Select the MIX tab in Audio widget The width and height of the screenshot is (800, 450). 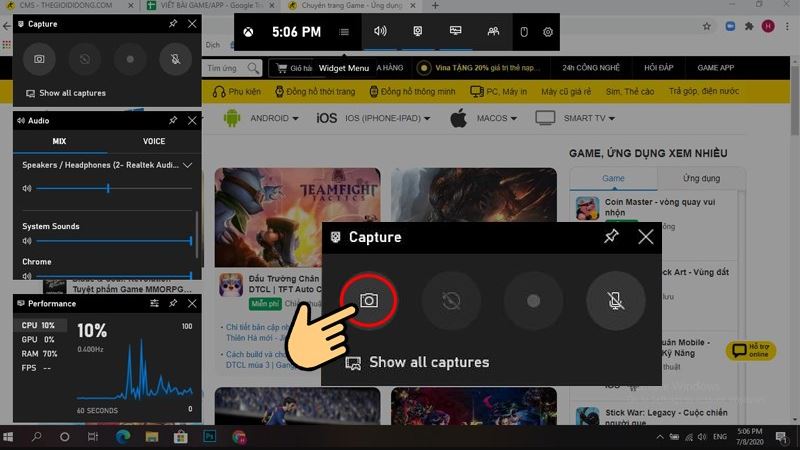pyautogui.click(x=59, y=142)
